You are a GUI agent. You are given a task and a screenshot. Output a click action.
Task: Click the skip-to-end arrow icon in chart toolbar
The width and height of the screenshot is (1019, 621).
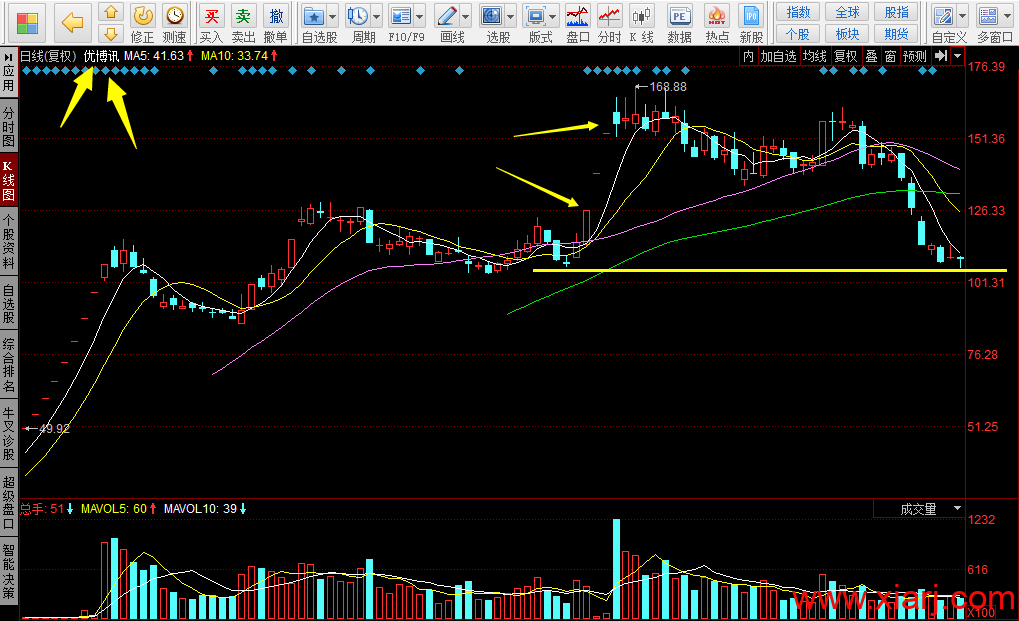[941, 56]
